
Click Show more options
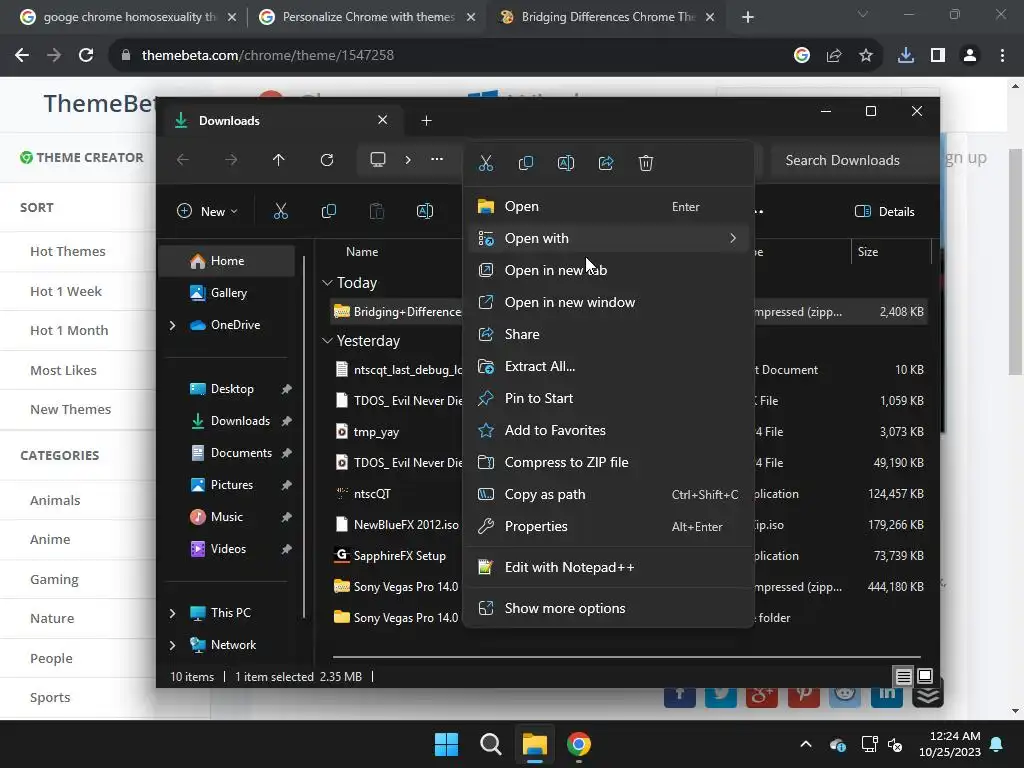pyautogui.click(x=609, y=609)
